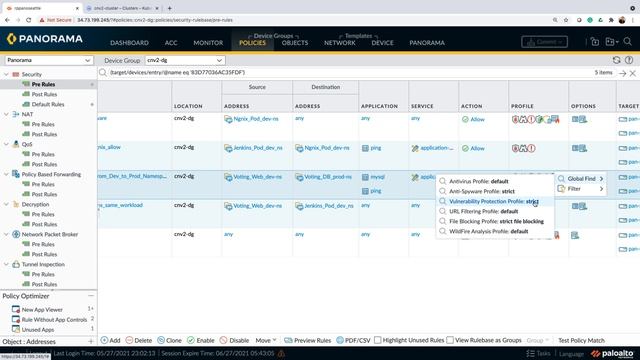Open the Policies tab

252,42
